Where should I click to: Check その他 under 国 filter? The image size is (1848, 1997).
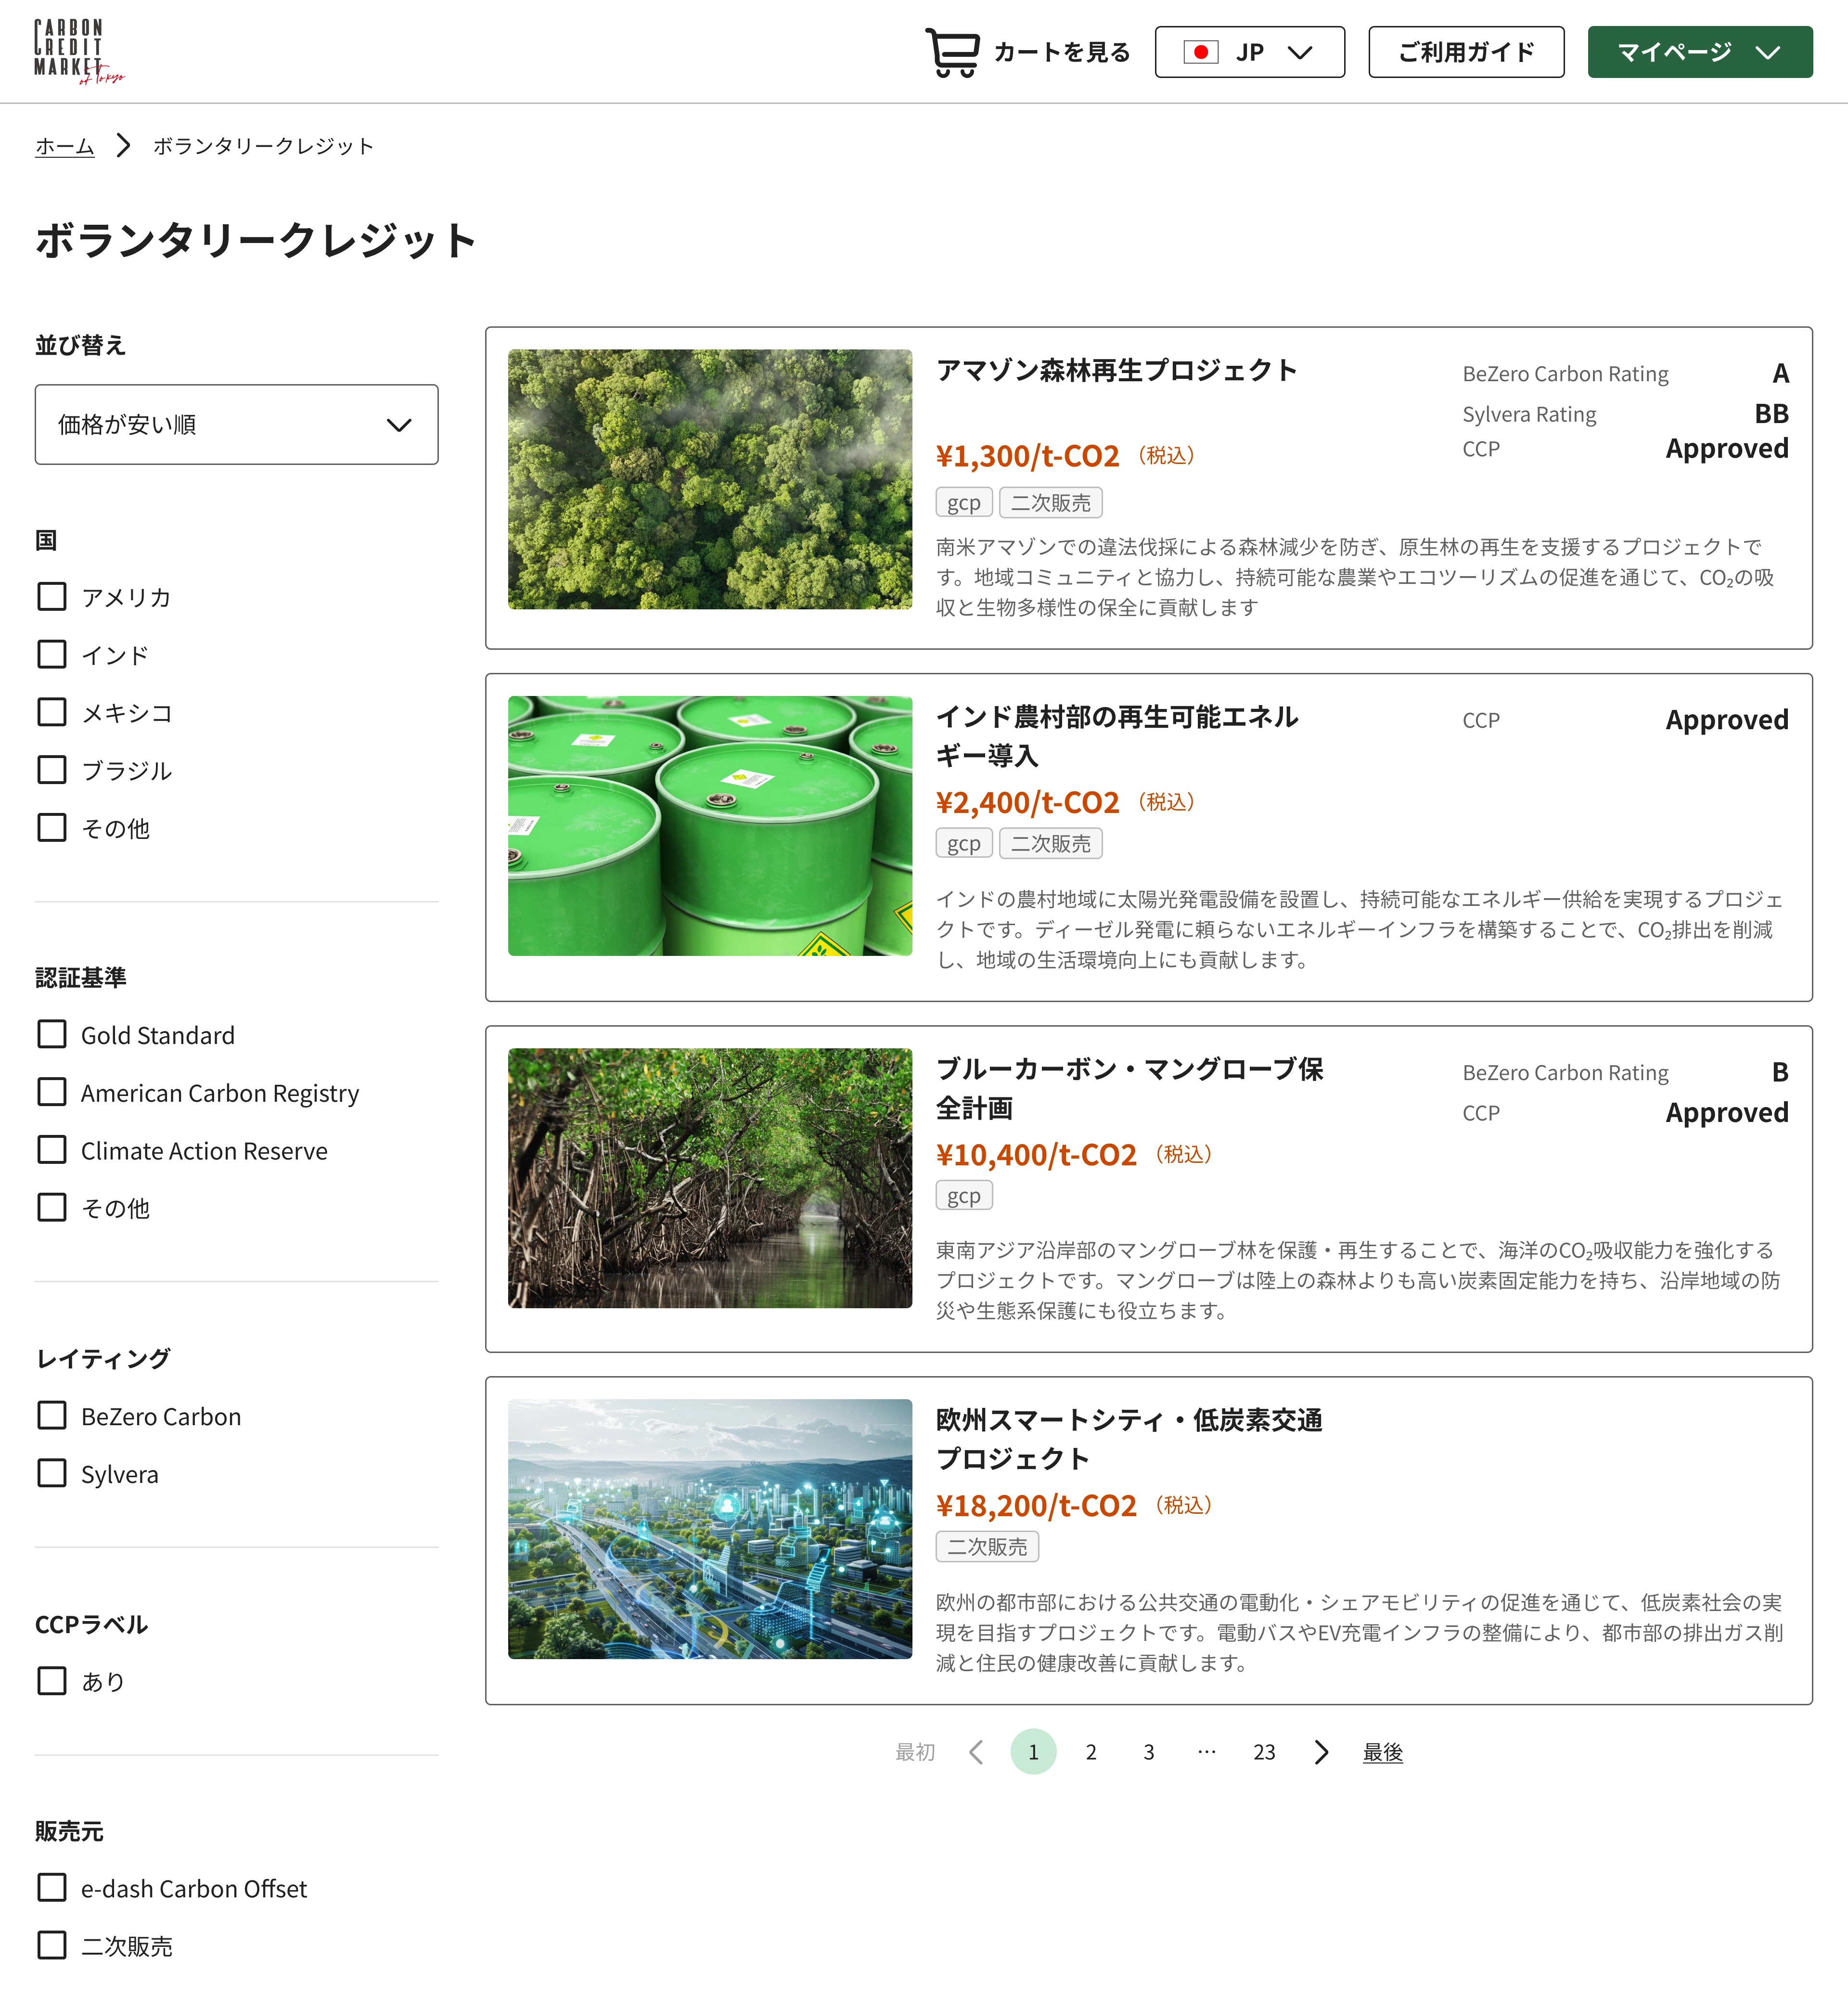[x=52, y=828]
